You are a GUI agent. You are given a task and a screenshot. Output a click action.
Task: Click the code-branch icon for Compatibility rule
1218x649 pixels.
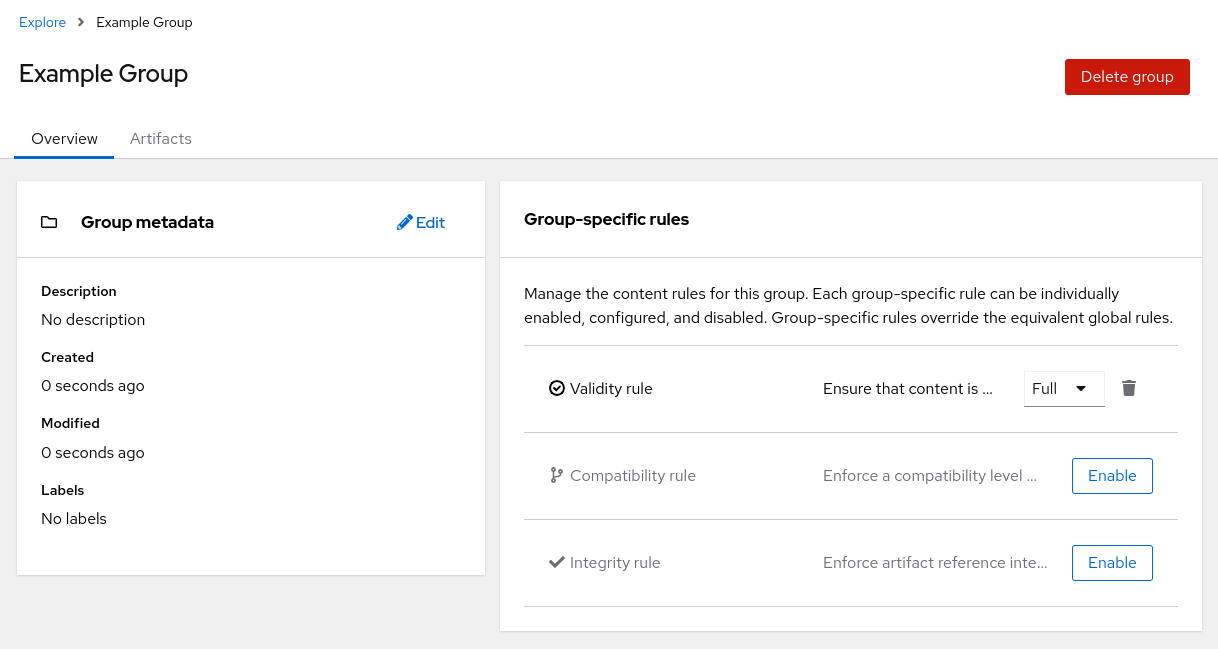557,475
